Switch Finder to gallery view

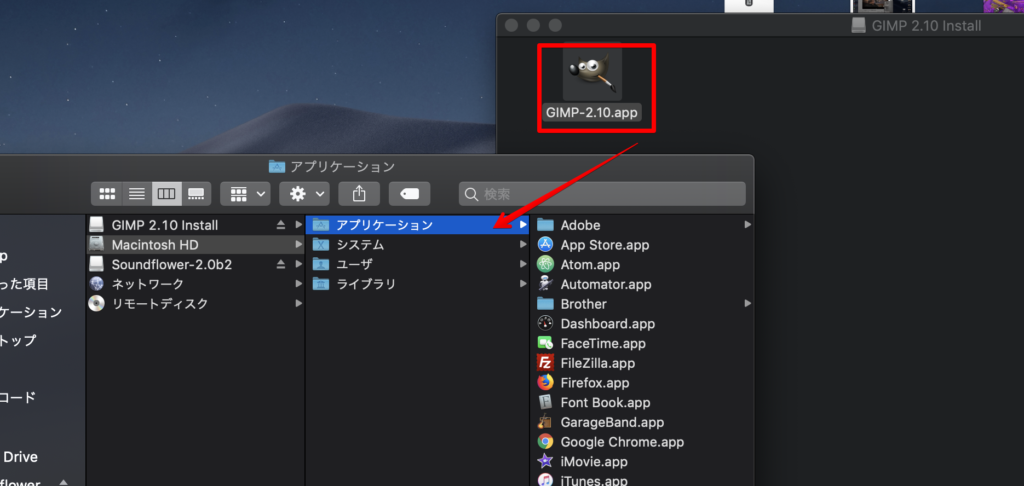point(196,193)
